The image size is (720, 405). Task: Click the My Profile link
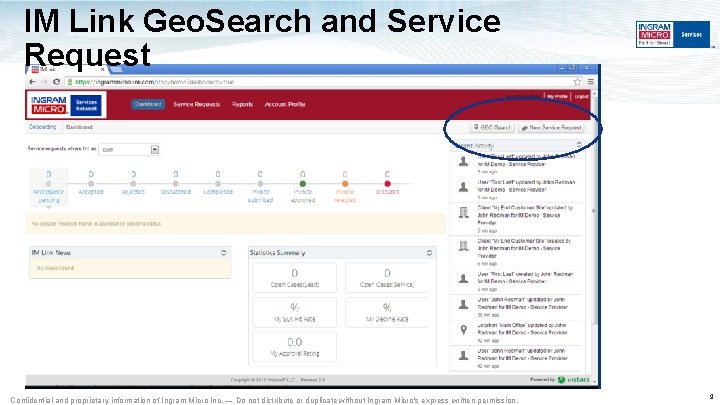[x=557, y=96]
